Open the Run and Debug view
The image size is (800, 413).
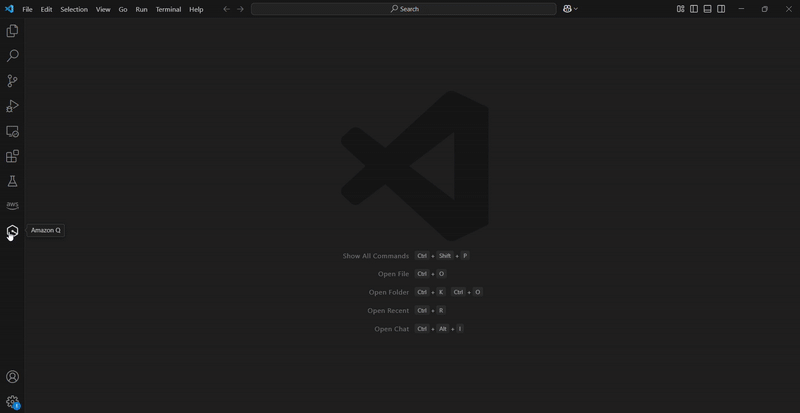(x=12, y=106)
